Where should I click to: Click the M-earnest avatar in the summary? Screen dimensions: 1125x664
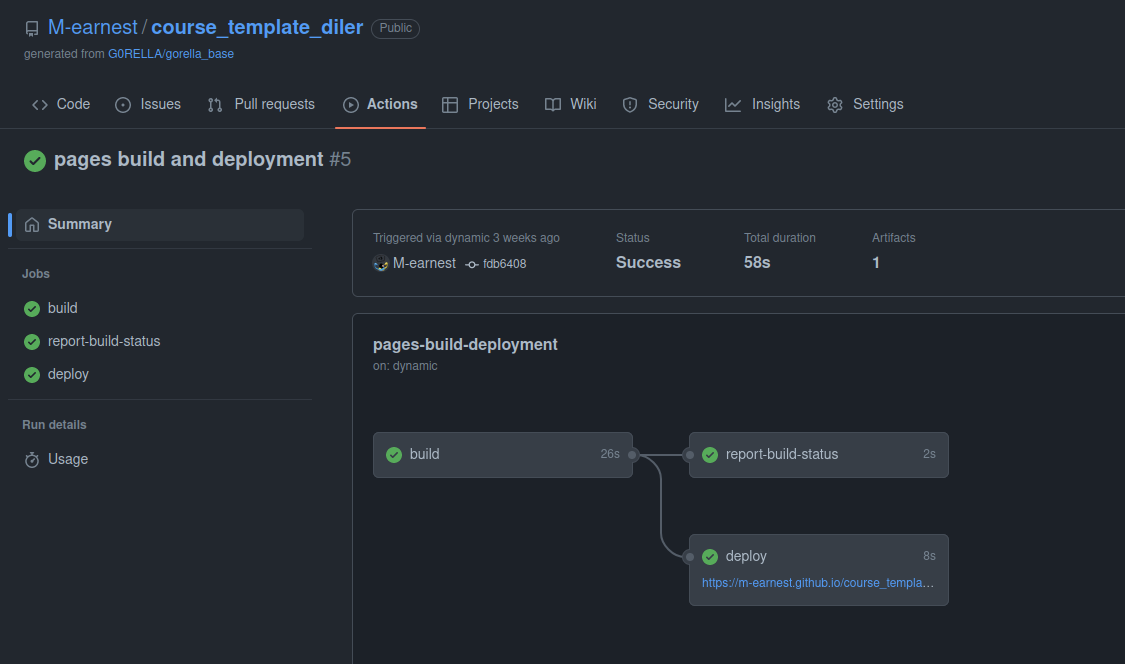click(x=381, y=263)
